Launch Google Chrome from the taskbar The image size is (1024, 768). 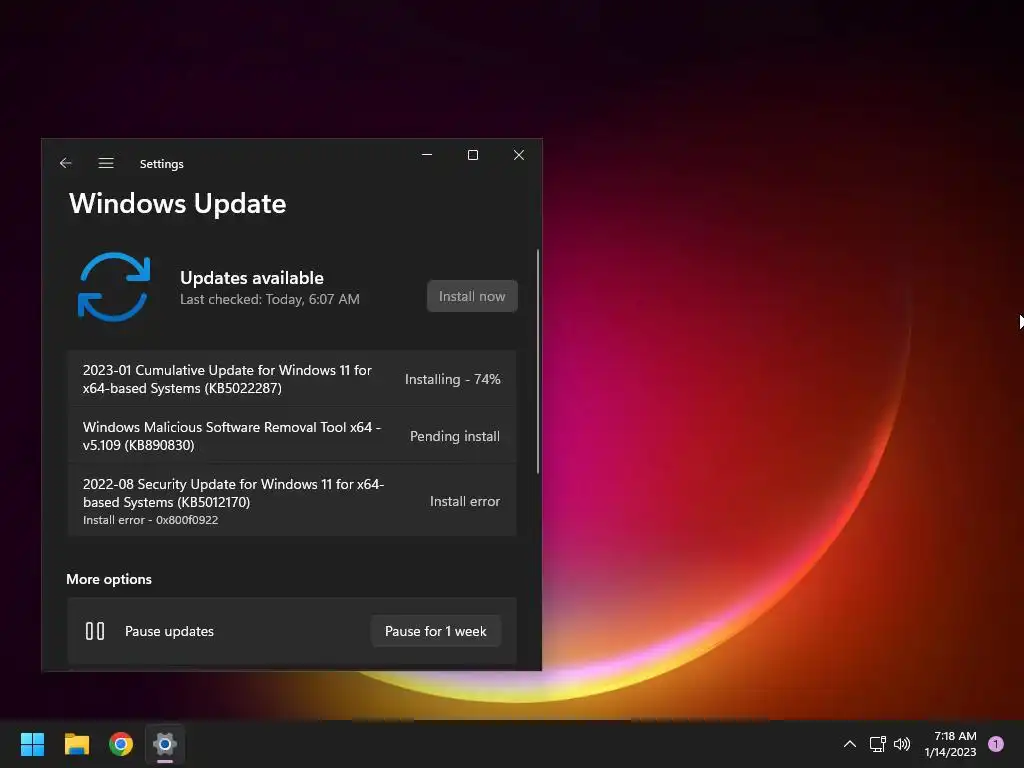click(x=121, y=744)
